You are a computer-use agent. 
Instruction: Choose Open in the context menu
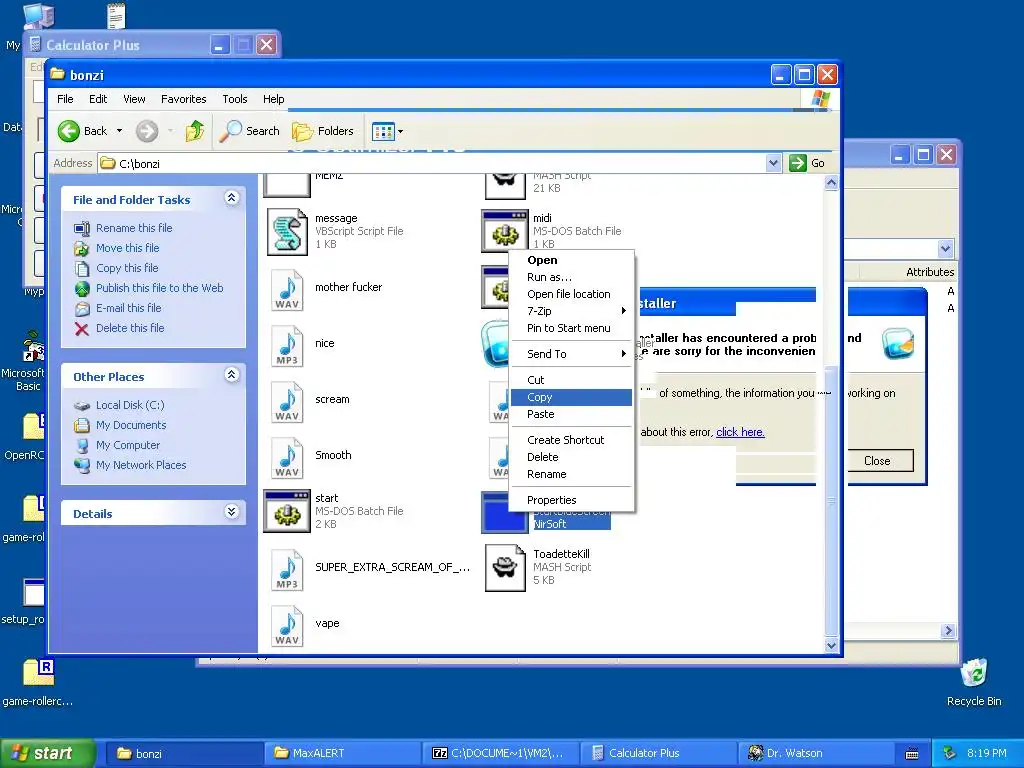[571, 260]
